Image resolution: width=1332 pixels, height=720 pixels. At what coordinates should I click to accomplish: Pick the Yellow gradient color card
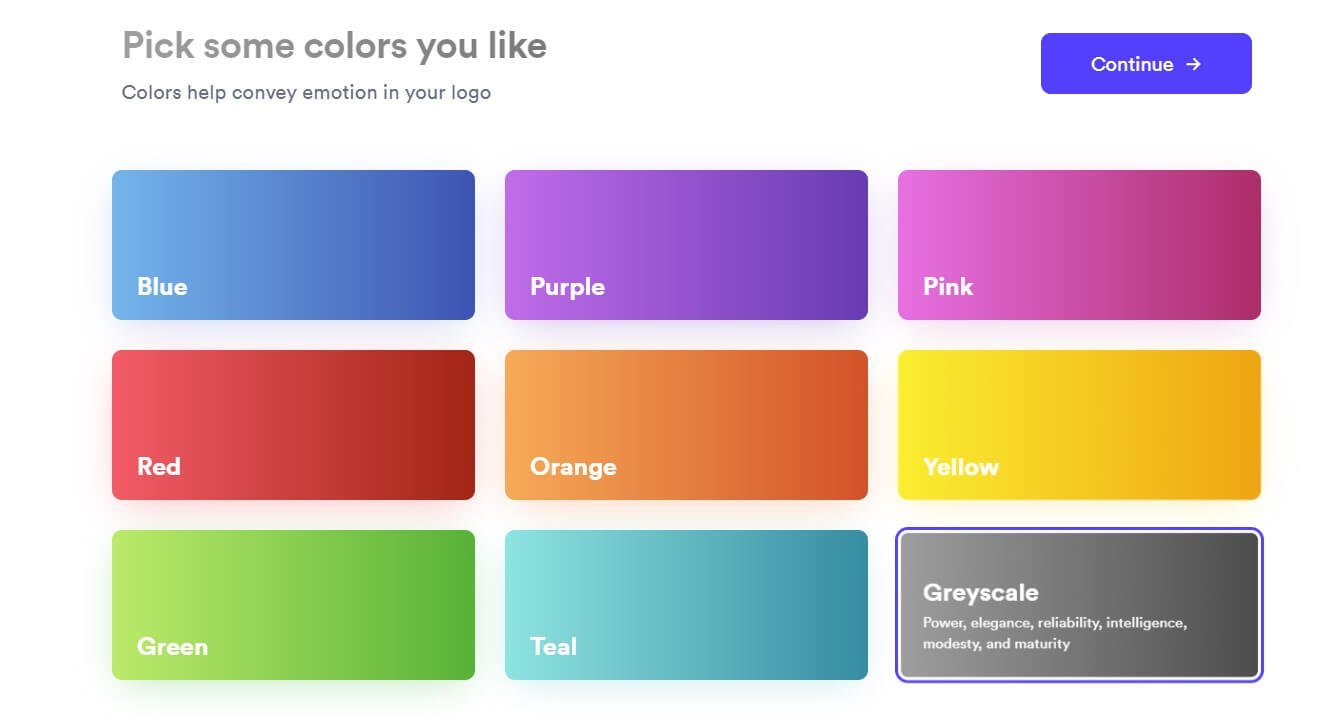1079,425
